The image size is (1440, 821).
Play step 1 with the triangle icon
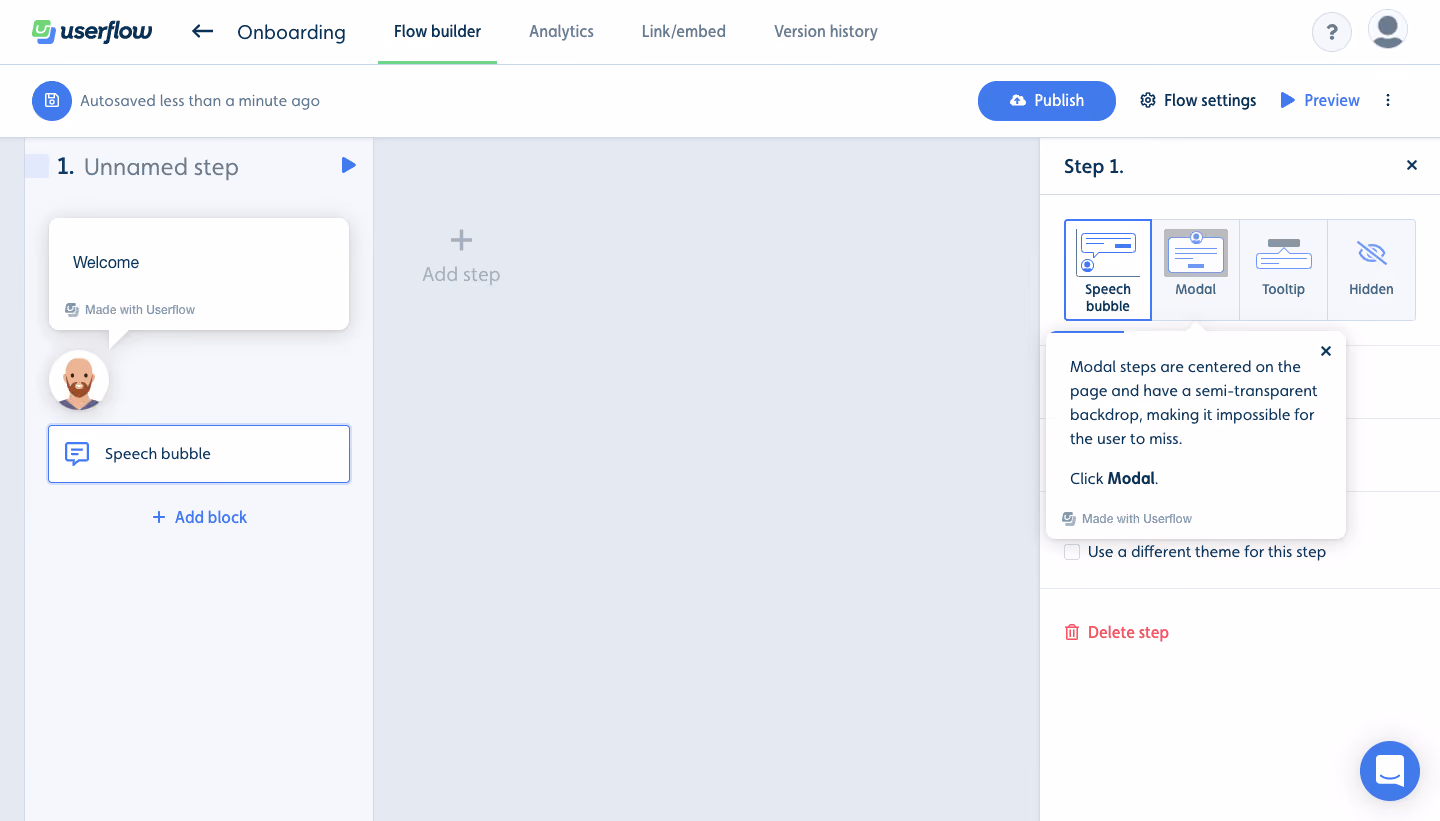coord(348,165)
